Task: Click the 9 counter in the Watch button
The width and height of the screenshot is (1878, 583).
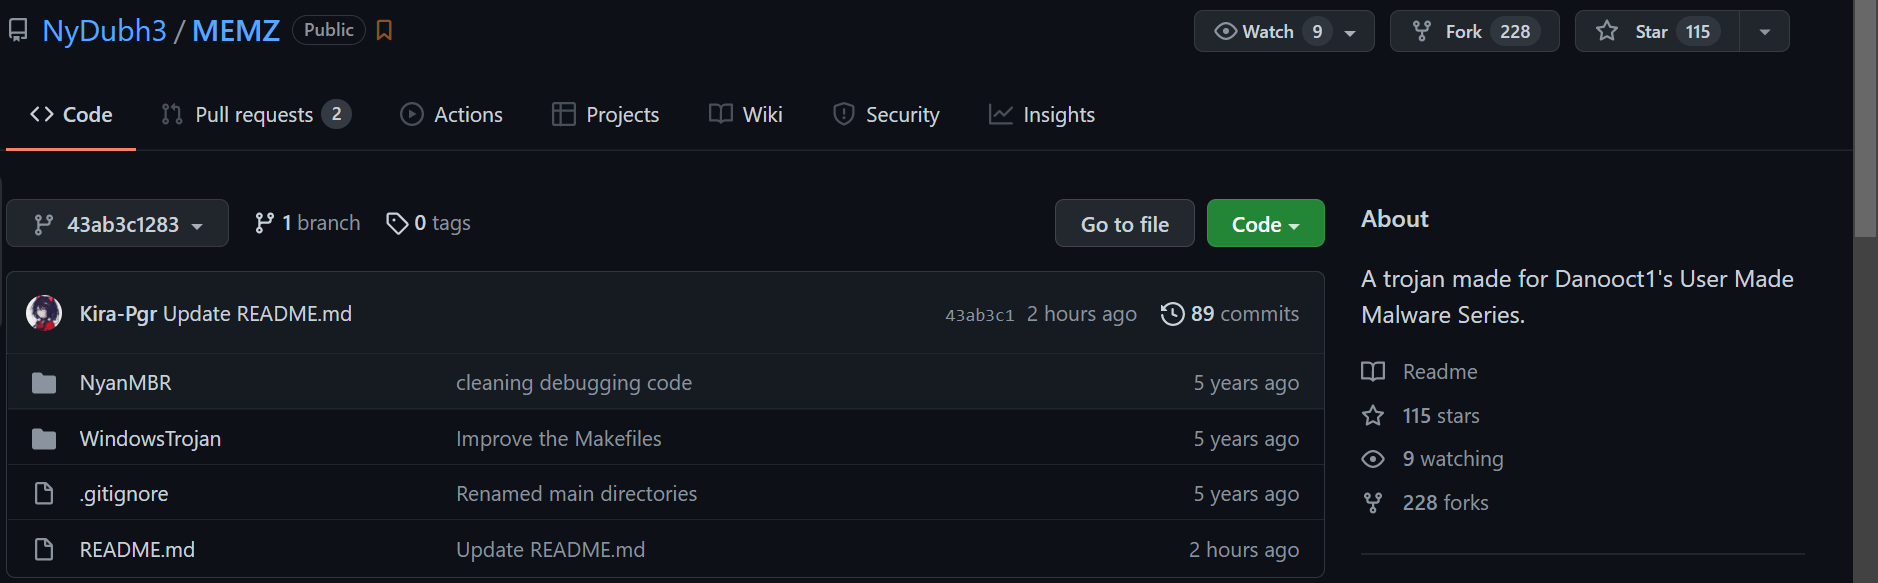Action: tap(1317, 32)
